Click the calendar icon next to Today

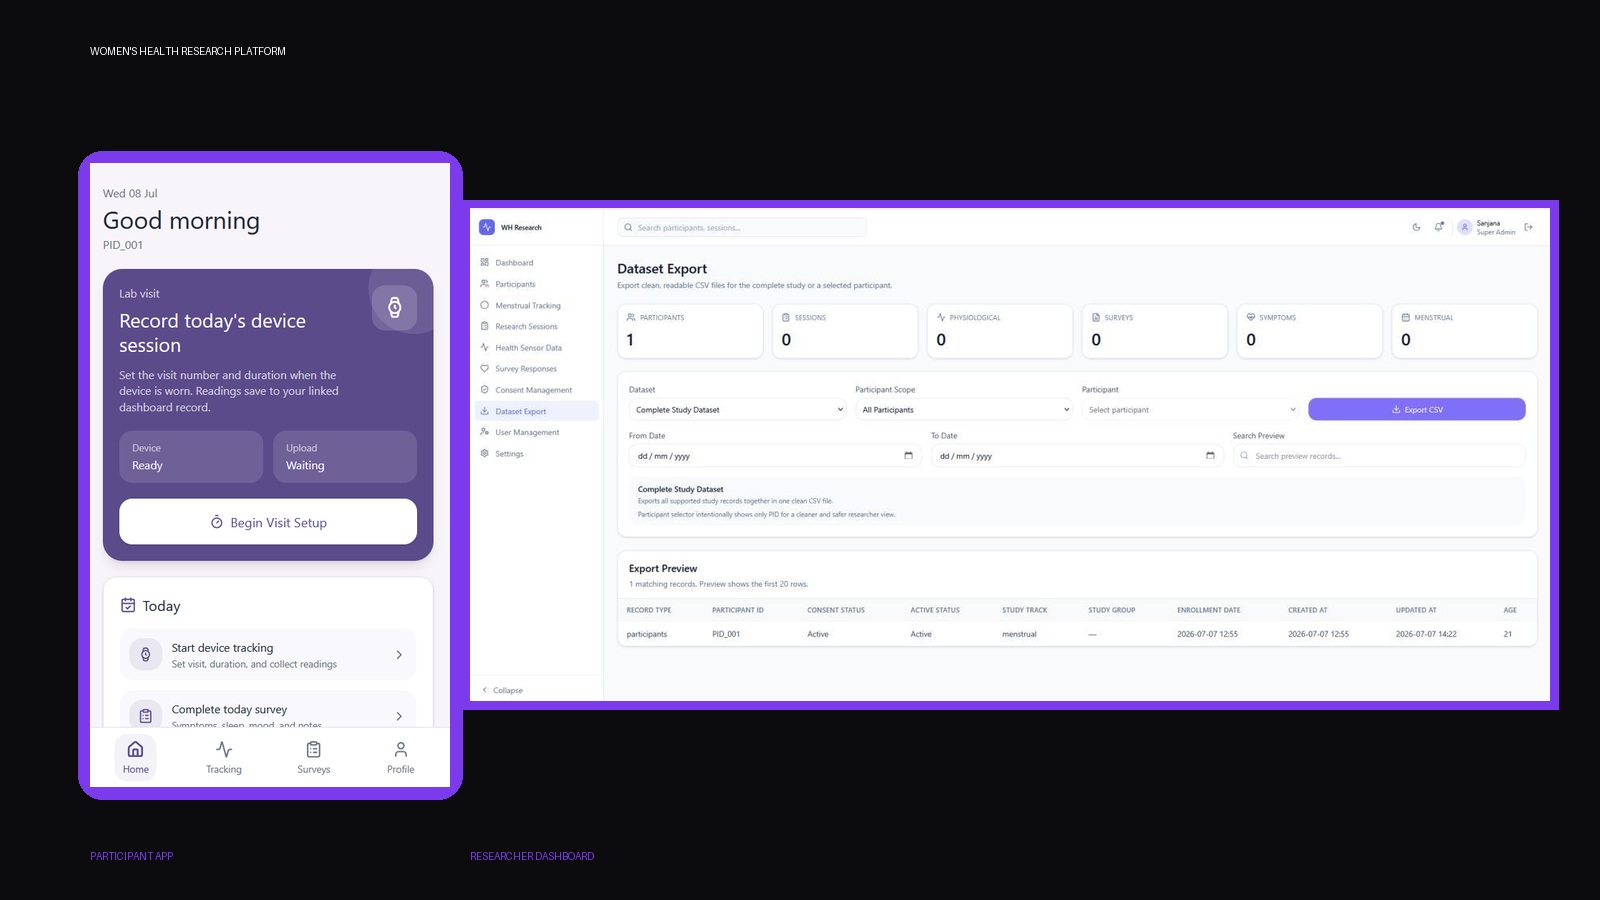128,605
